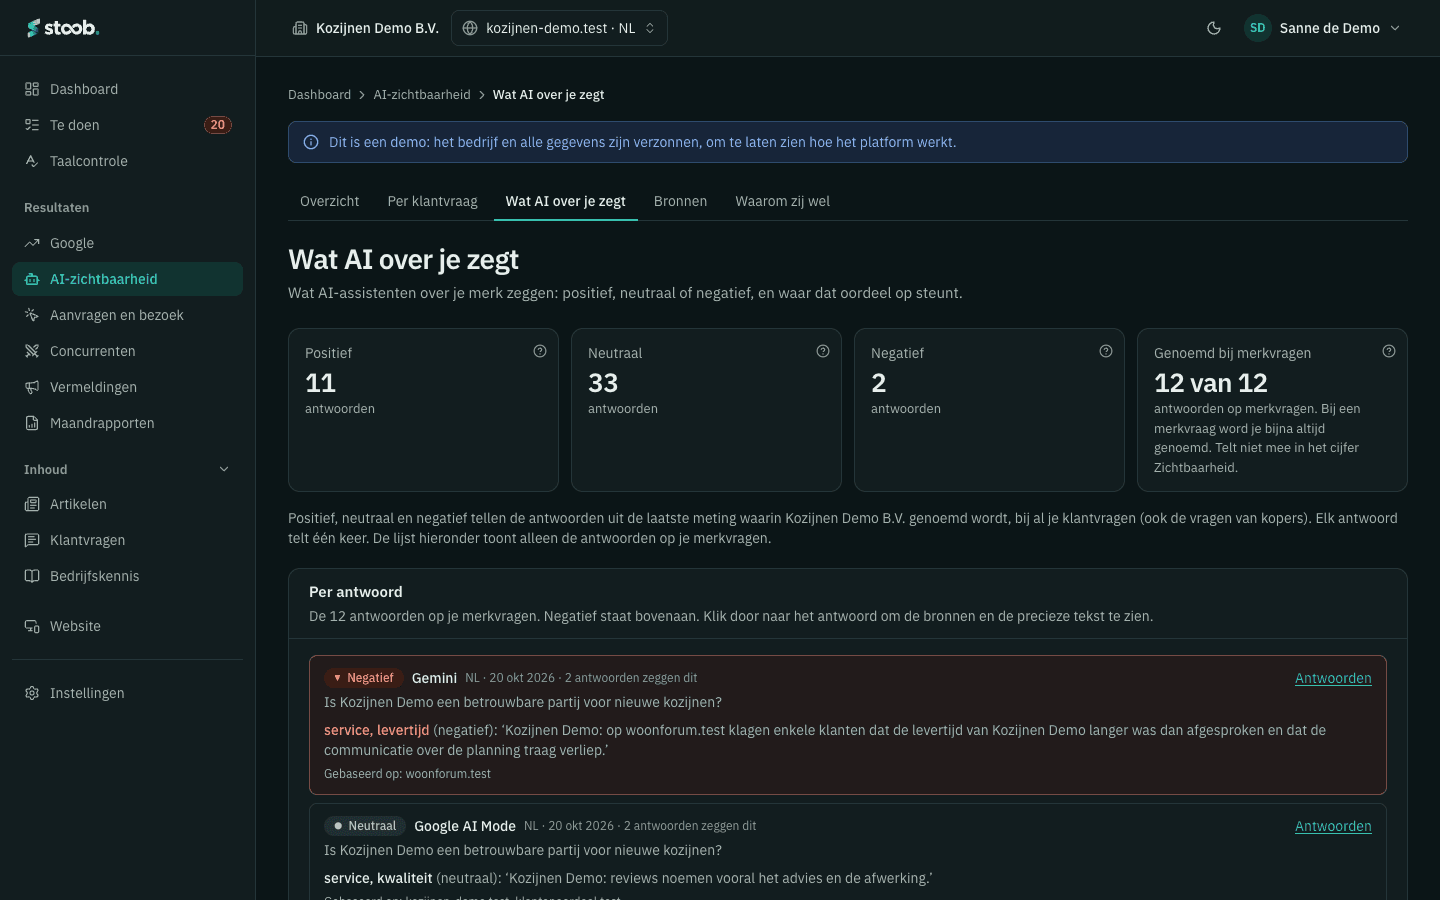Click the help icon on Neutraal card
The image size is (1440, 900).
[823, 351]
